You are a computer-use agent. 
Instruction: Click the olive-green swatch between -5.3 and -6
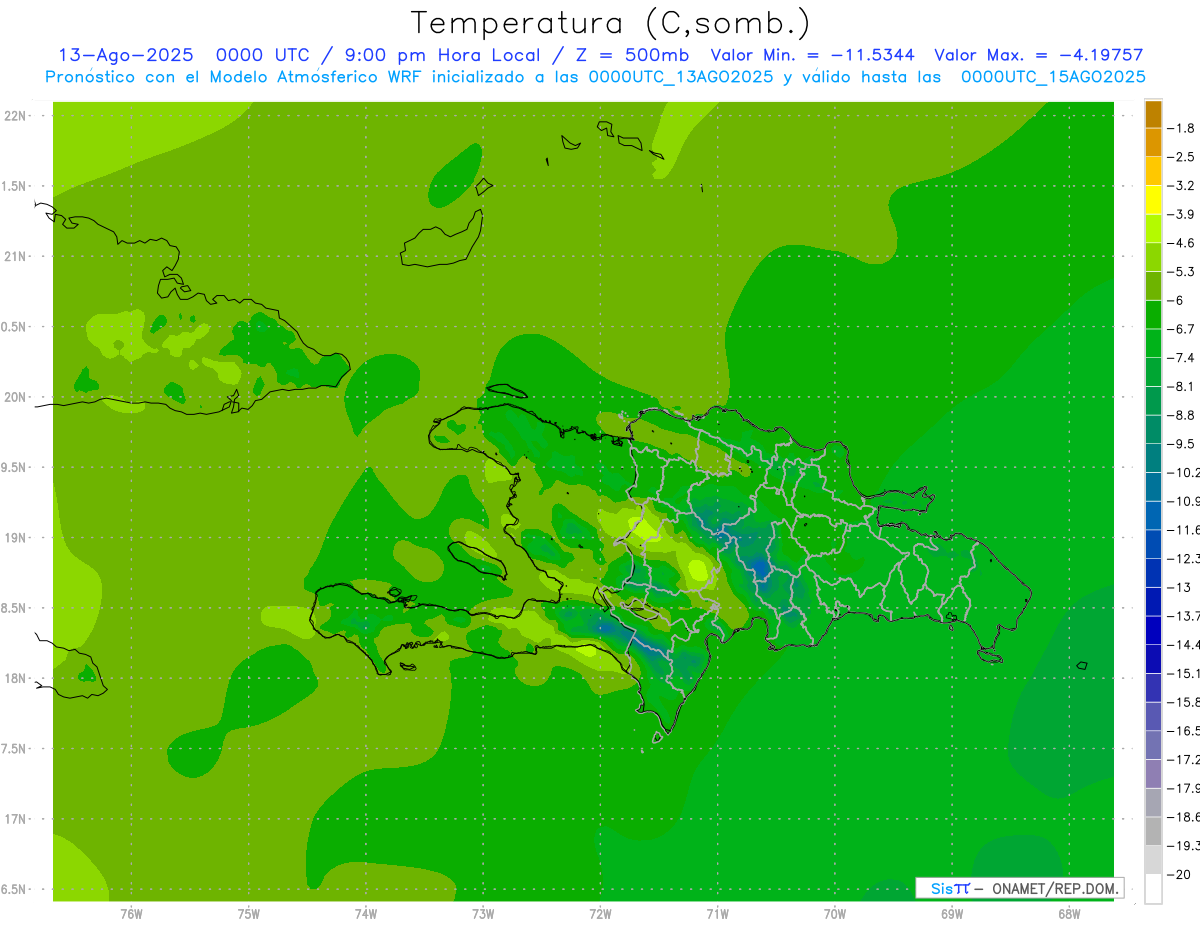point(1154,286)
